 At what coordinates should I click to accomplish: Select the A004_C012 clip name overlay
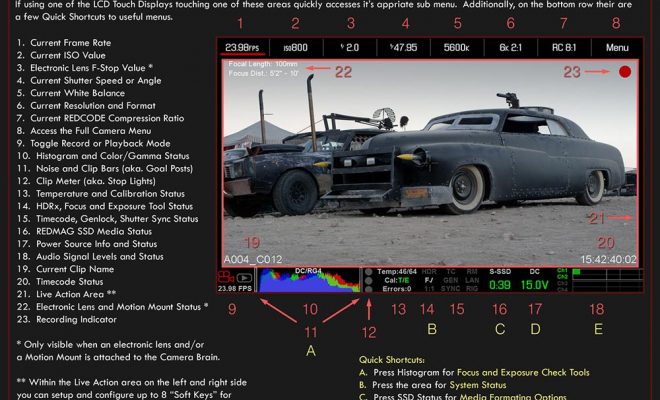point(253,259)
